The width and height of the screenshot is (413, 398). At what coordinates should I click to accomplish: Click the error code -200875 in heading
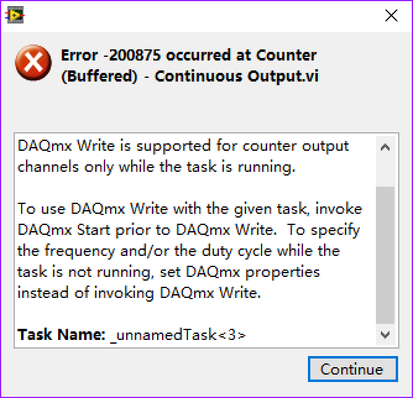(x=133, y=55)
